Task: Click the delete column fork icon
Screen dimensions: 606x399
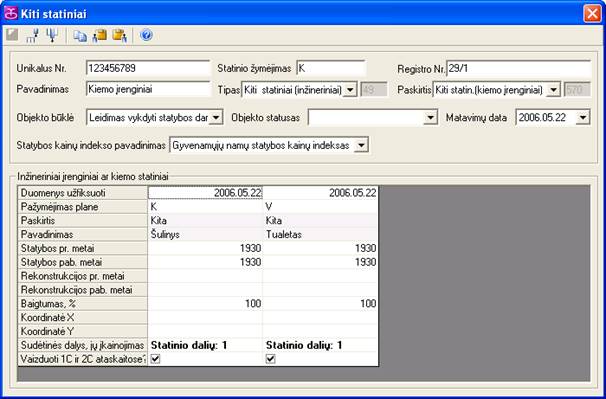Action: coord(52,35)
